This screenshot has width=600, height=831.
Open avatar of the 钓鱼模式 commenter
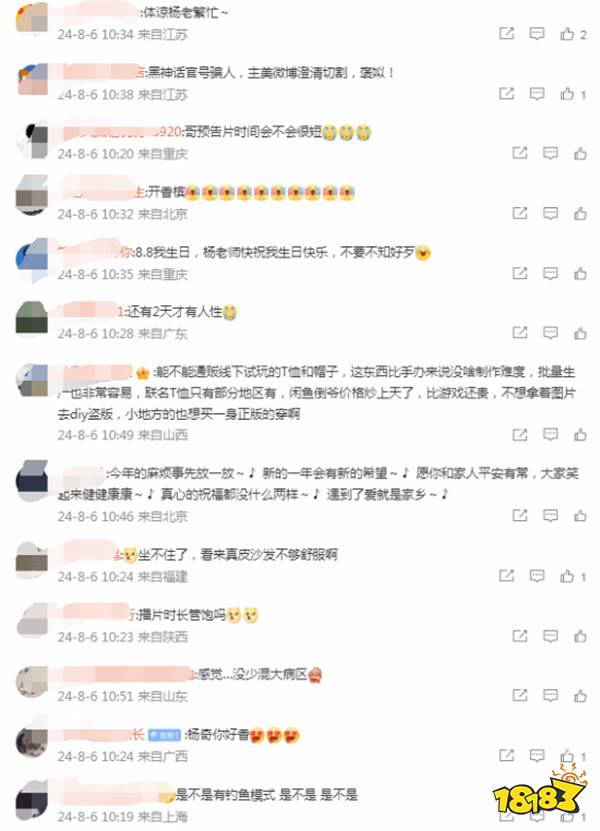coord(32,800)
